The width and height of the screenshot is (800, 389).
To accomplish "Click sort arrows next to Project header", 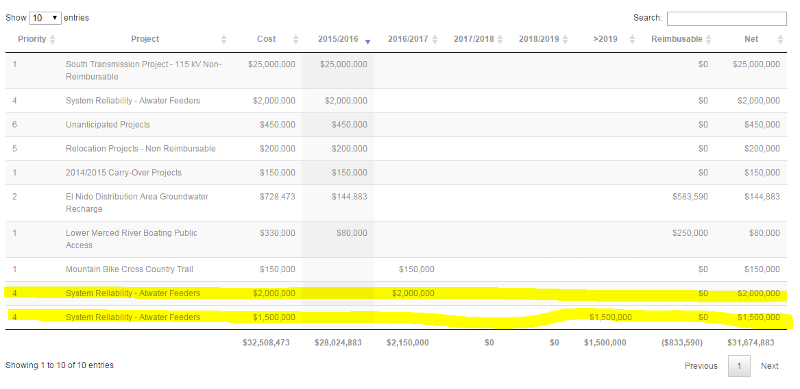I will coord(223,39).
